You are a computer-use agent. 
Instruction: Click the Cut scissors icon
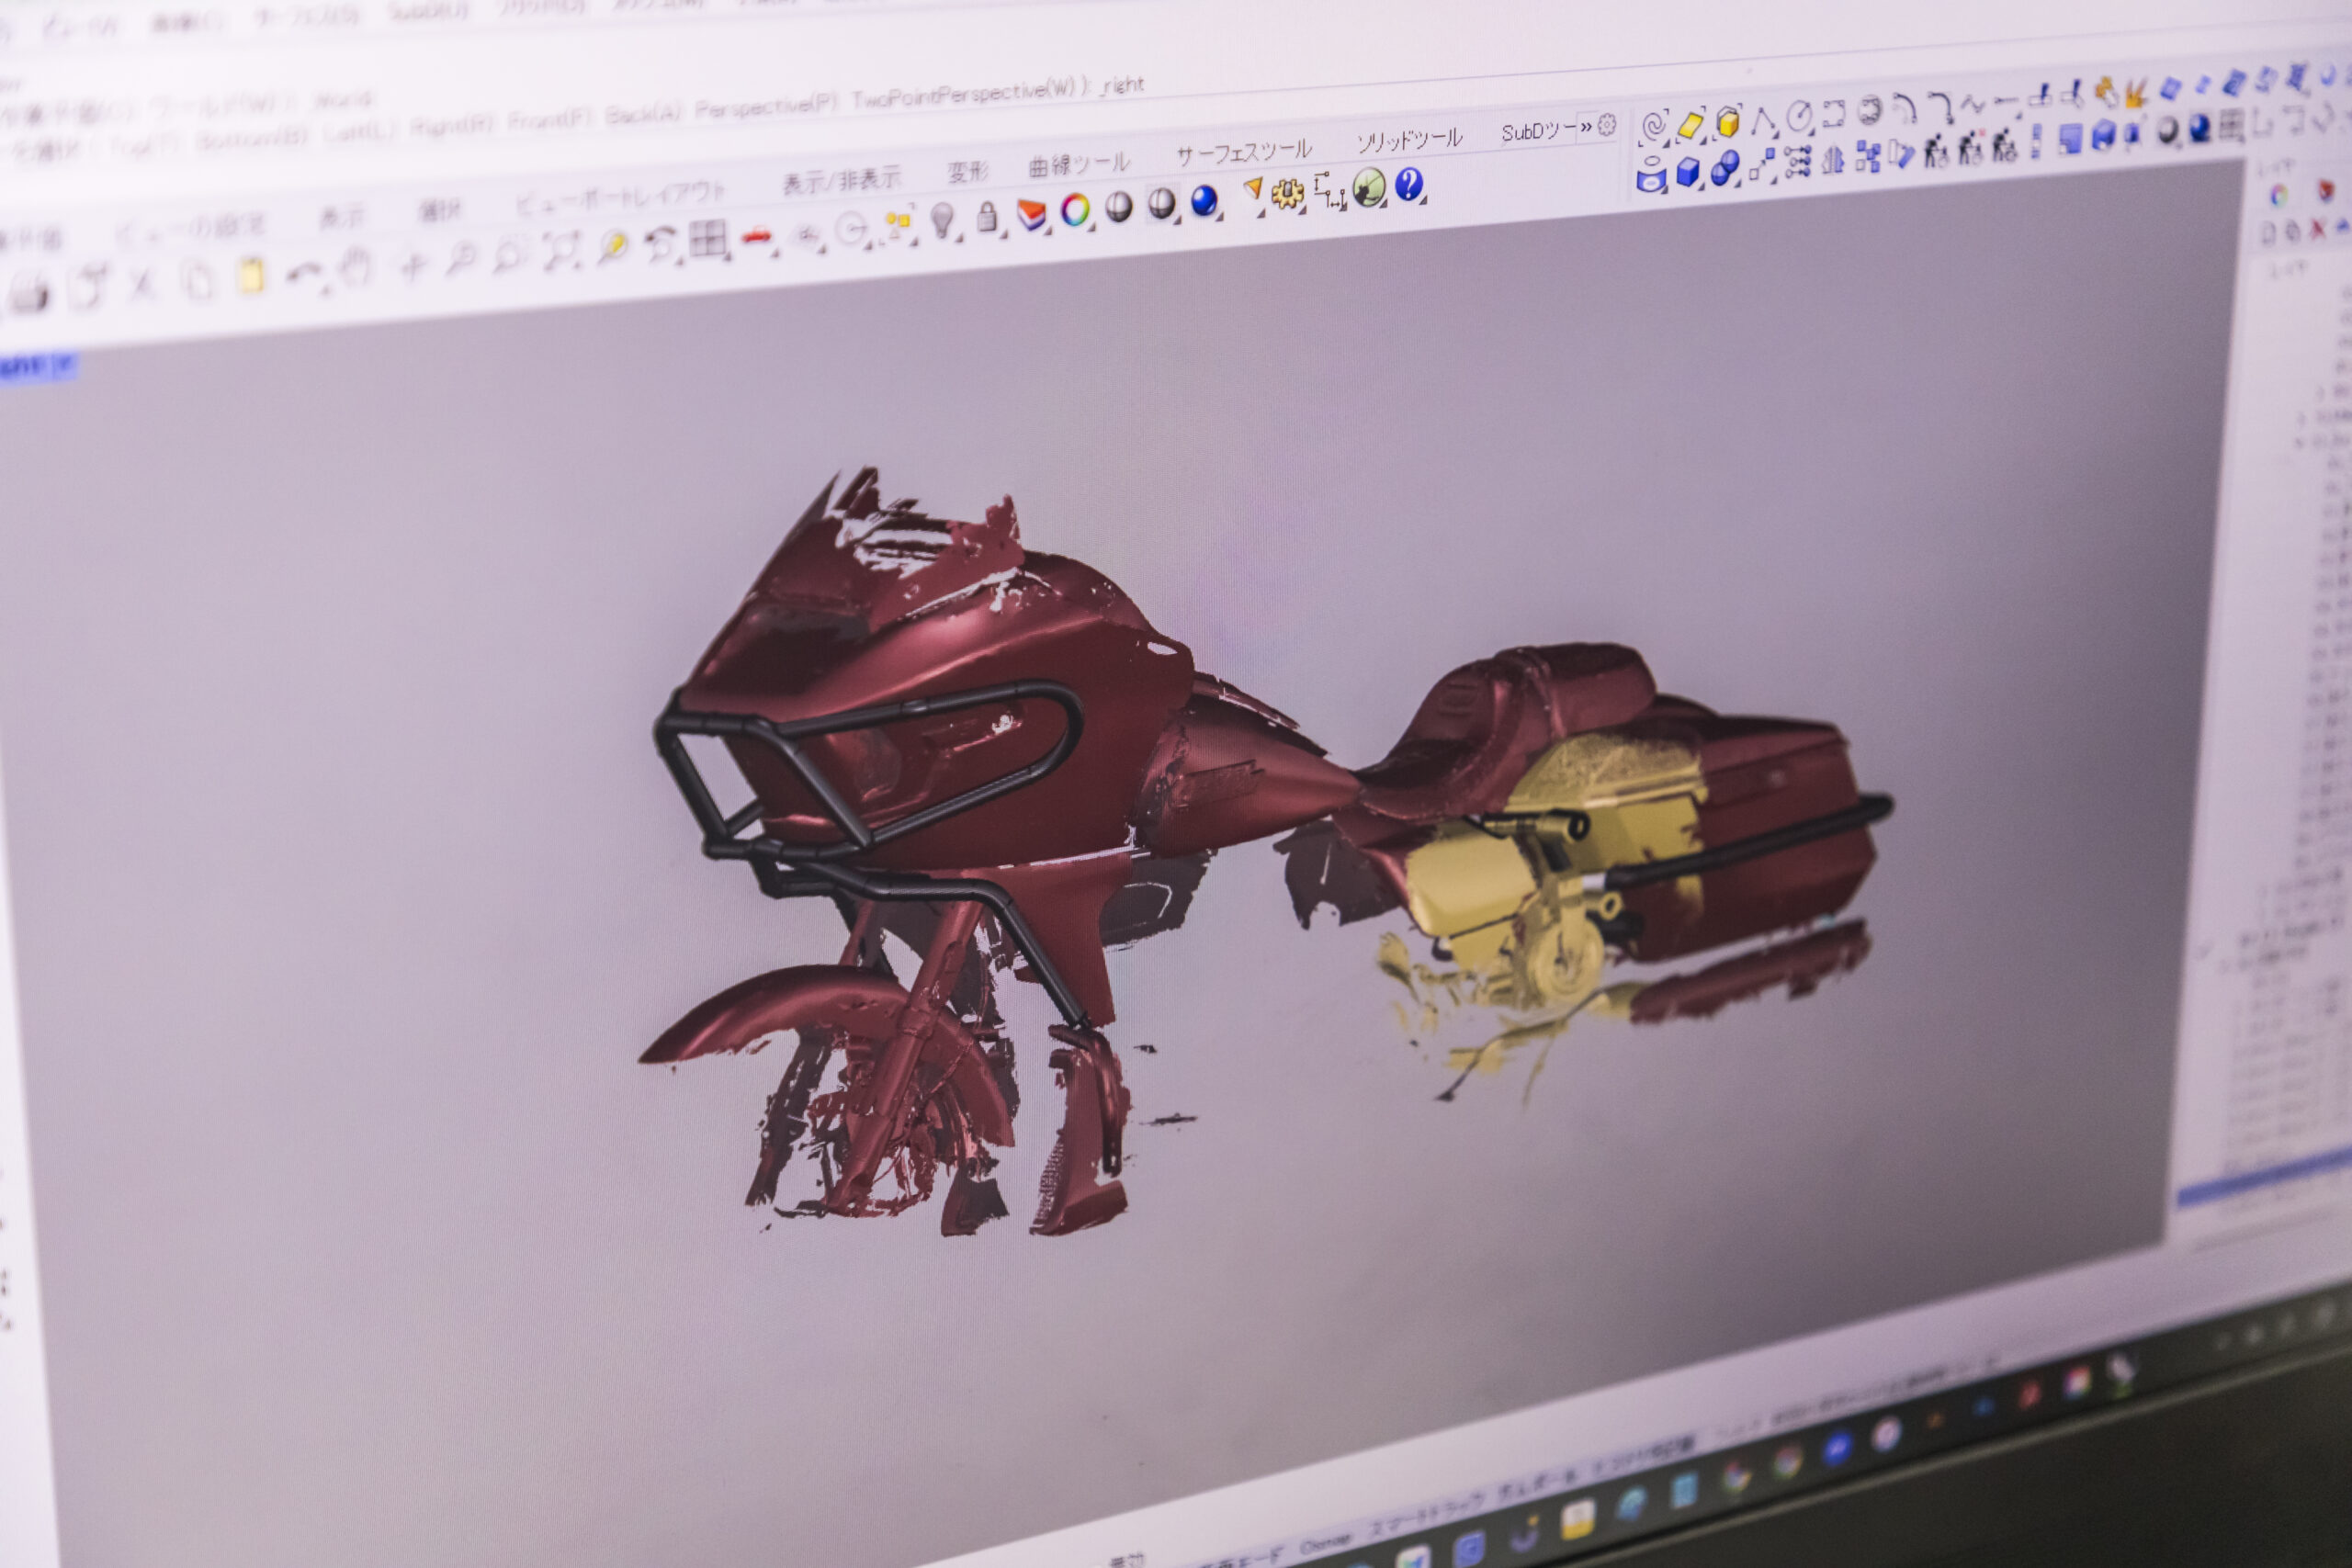[x=141, y=286]
